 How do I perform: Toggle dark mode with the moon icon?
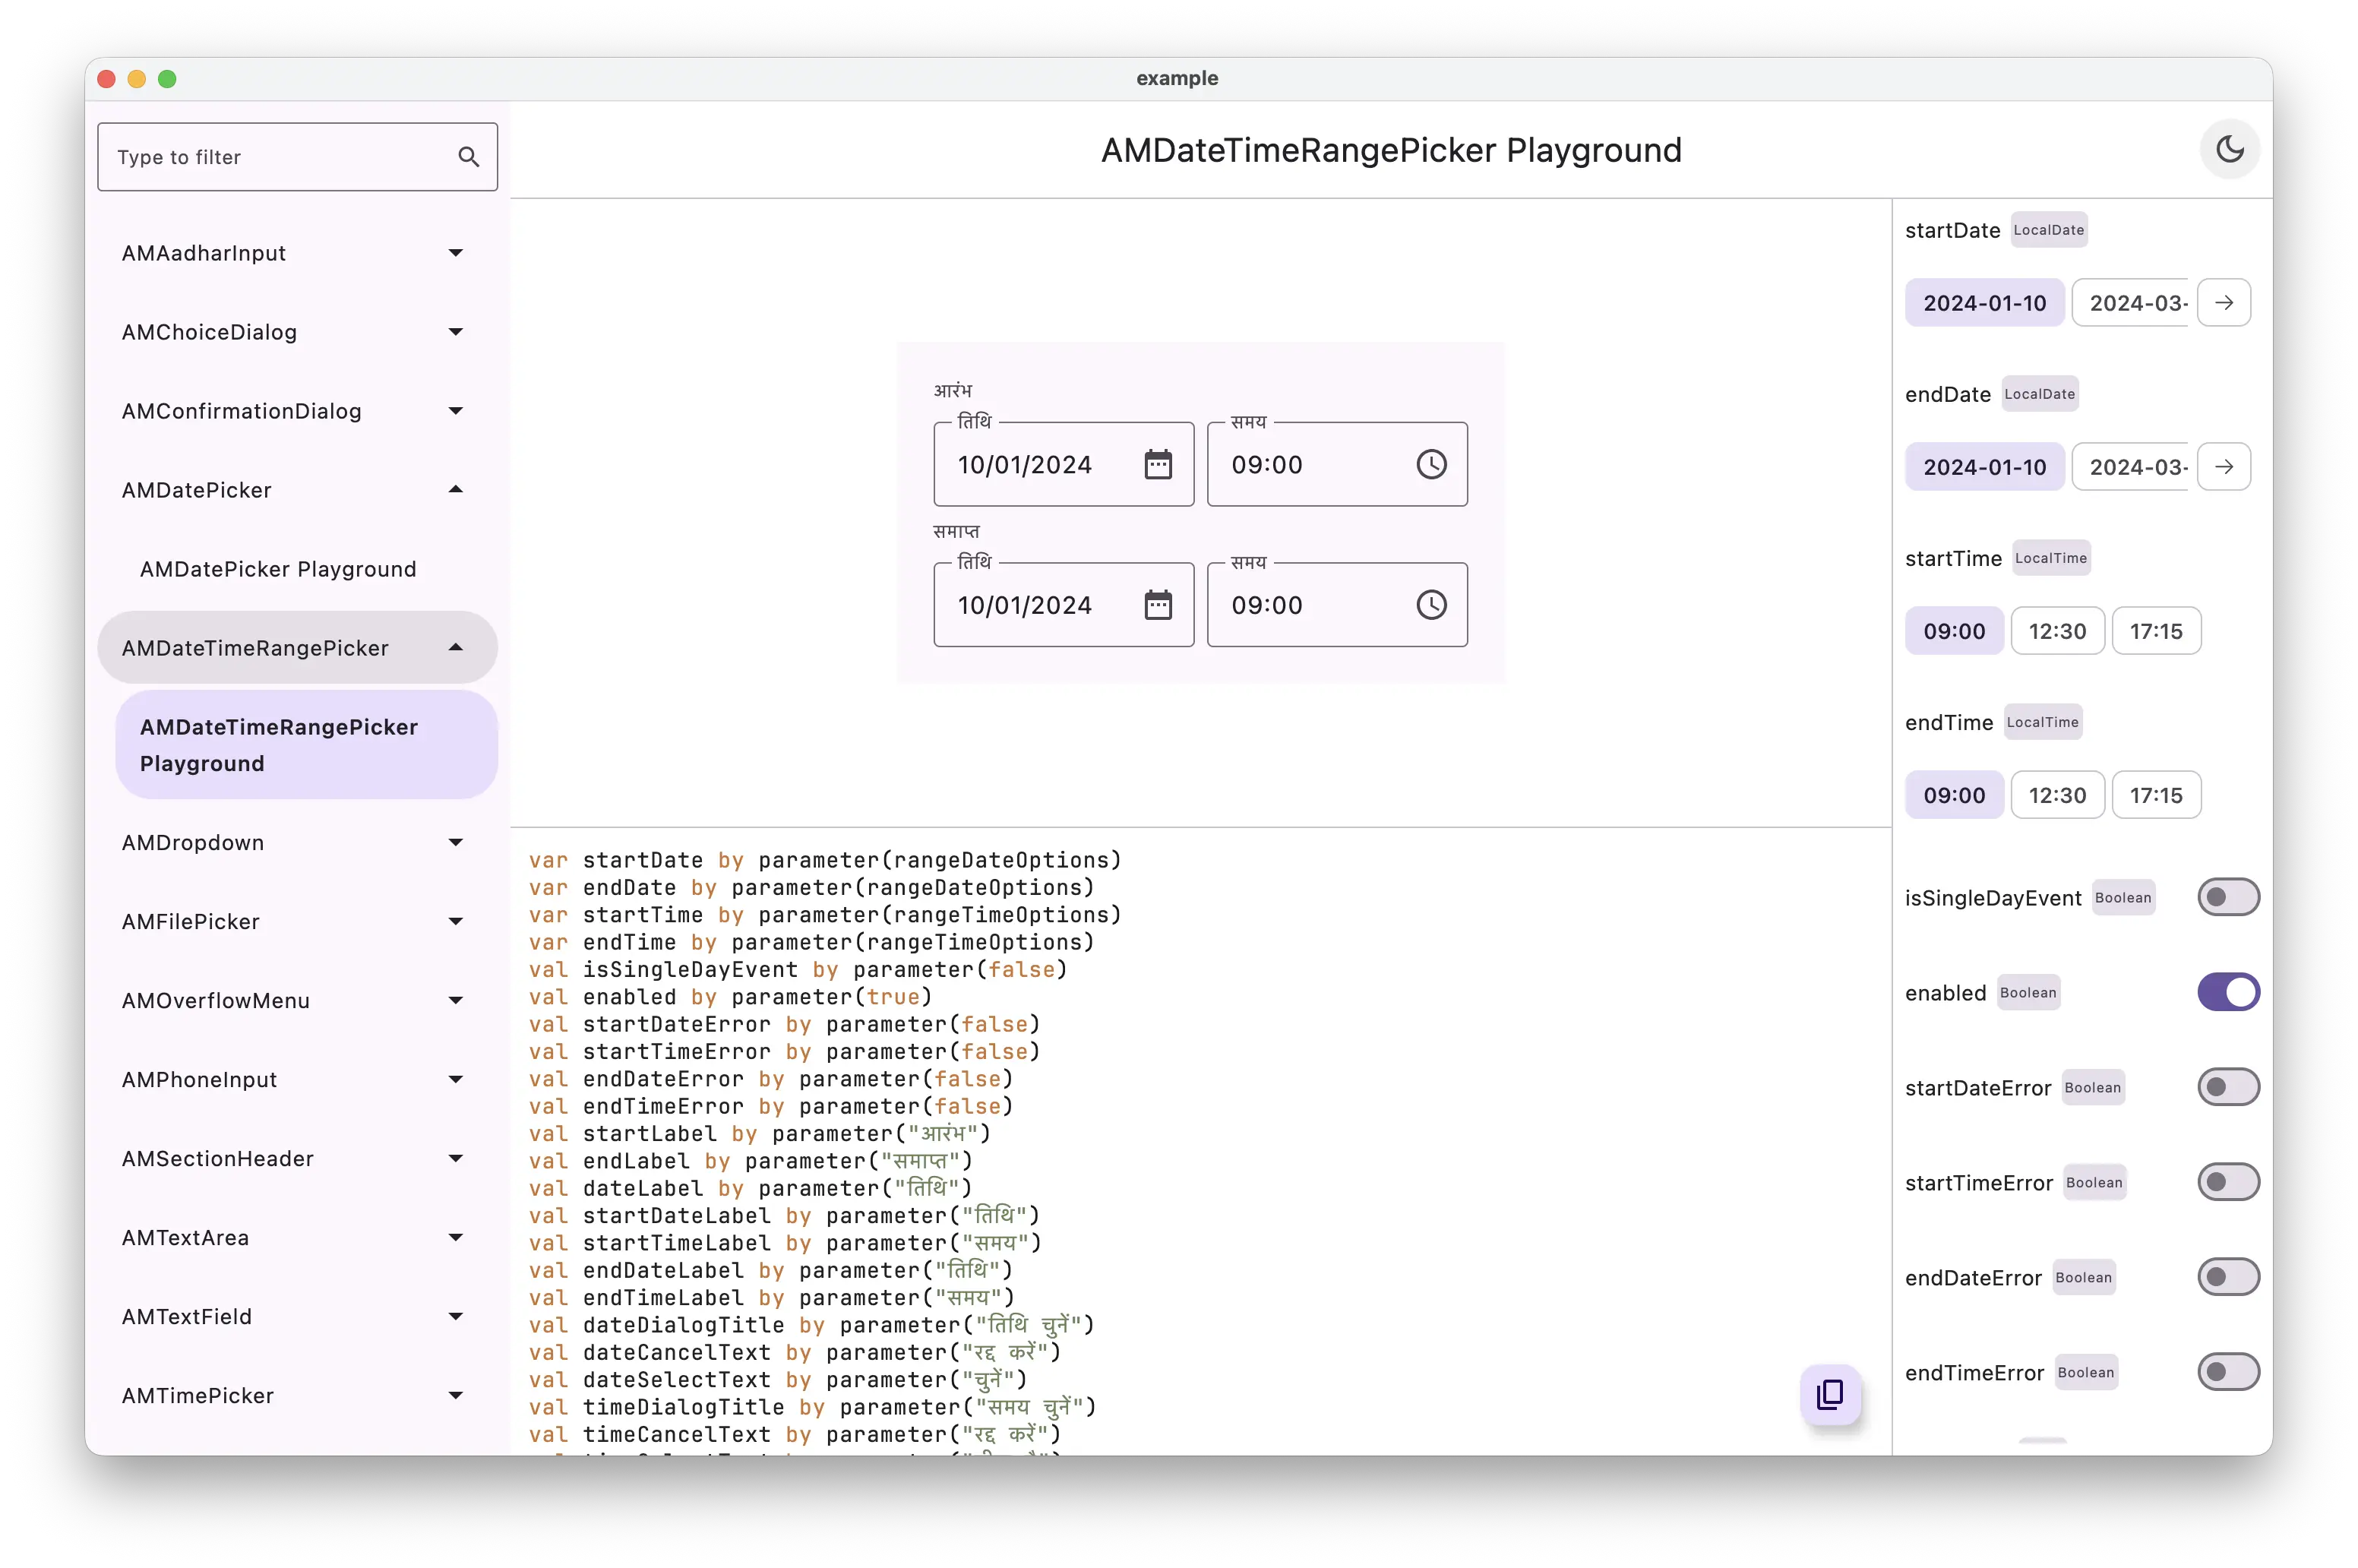(2229, 150)
